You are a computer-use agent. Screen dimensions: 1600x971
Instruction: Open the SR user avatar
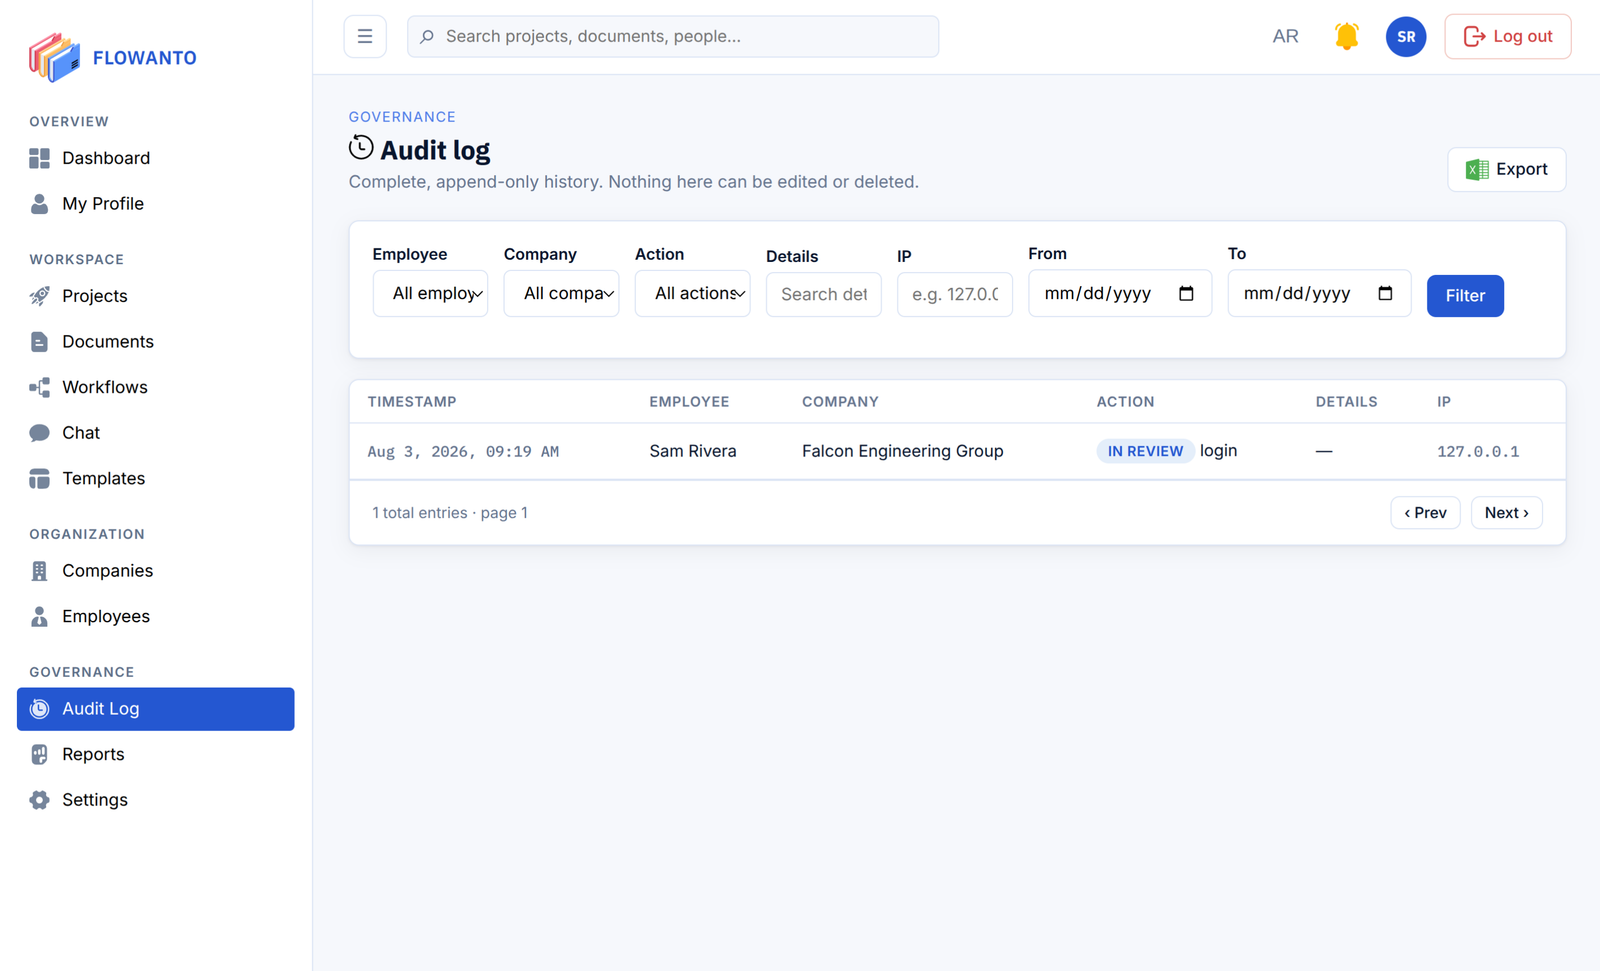1405,37
